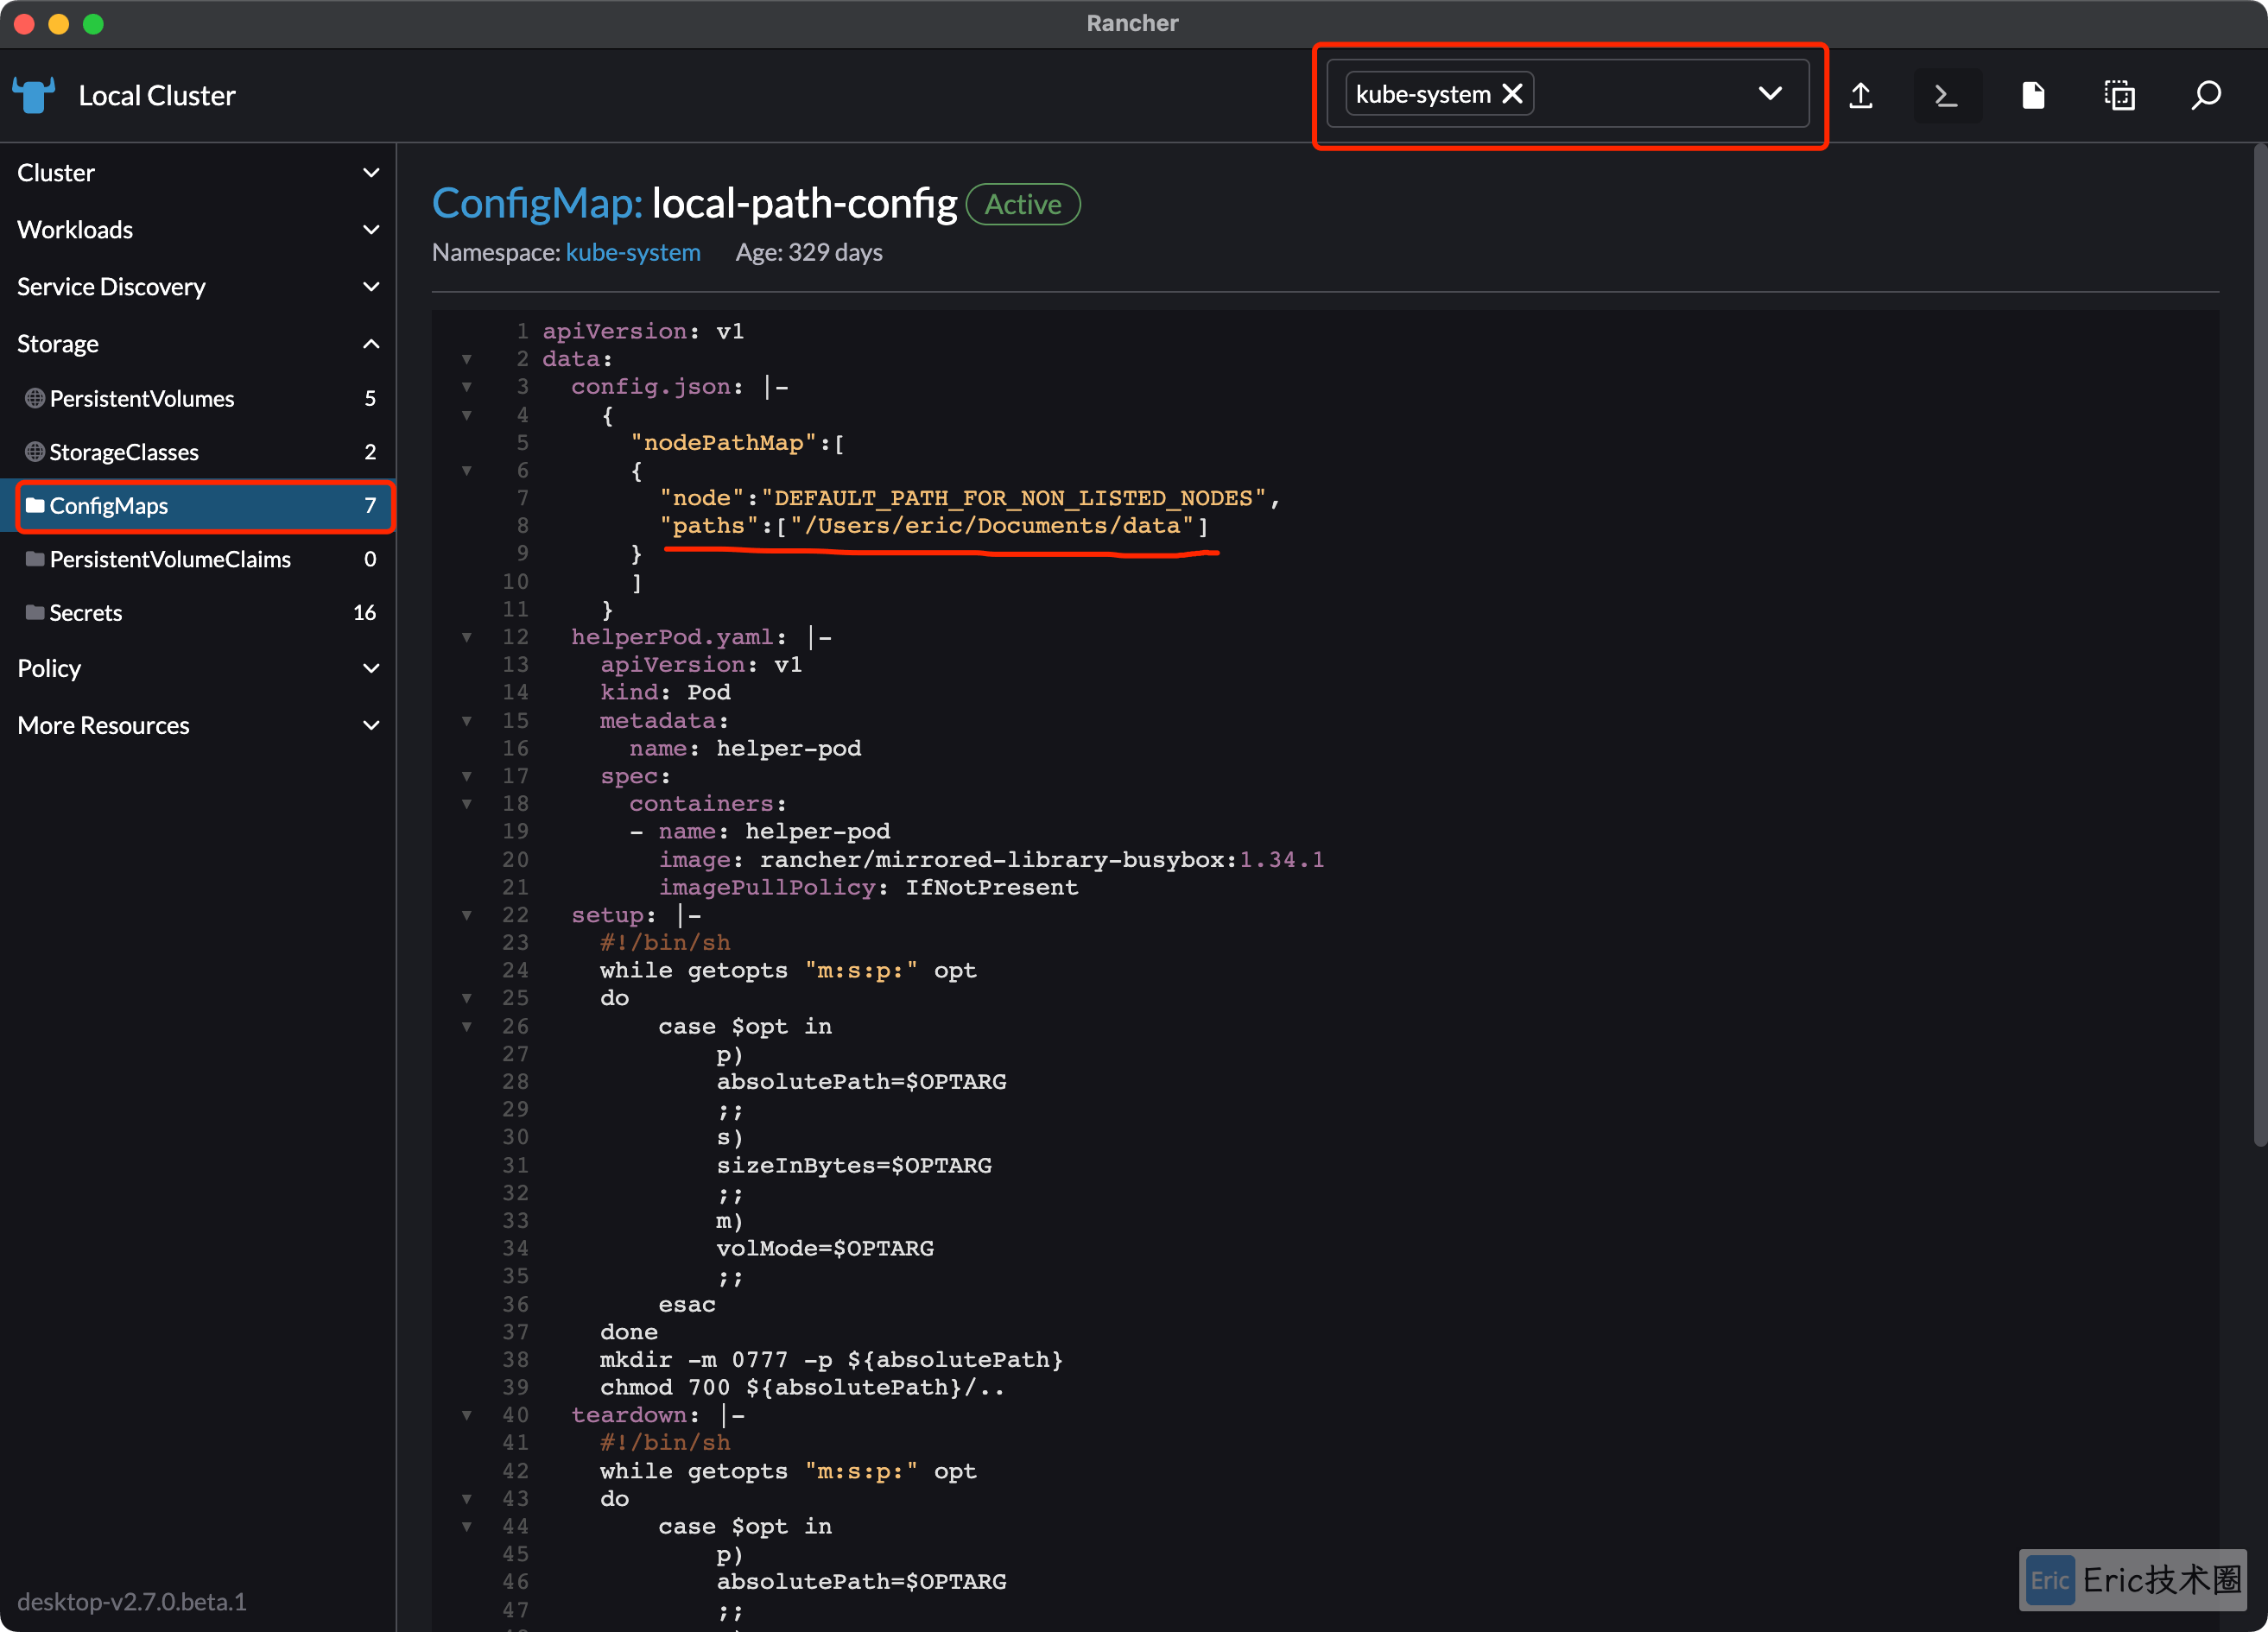
Task: Open PersistentVolumes in the sidebar
Action: coord(198,398)
